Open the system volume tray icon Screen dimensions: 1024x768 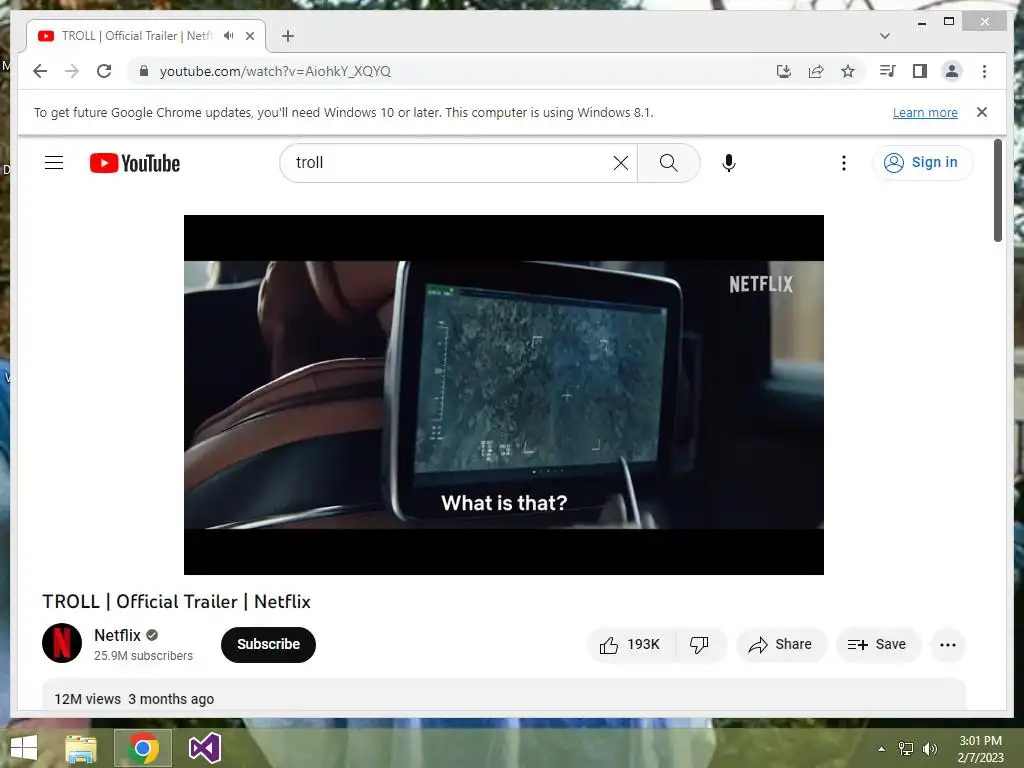click(930, 749)
